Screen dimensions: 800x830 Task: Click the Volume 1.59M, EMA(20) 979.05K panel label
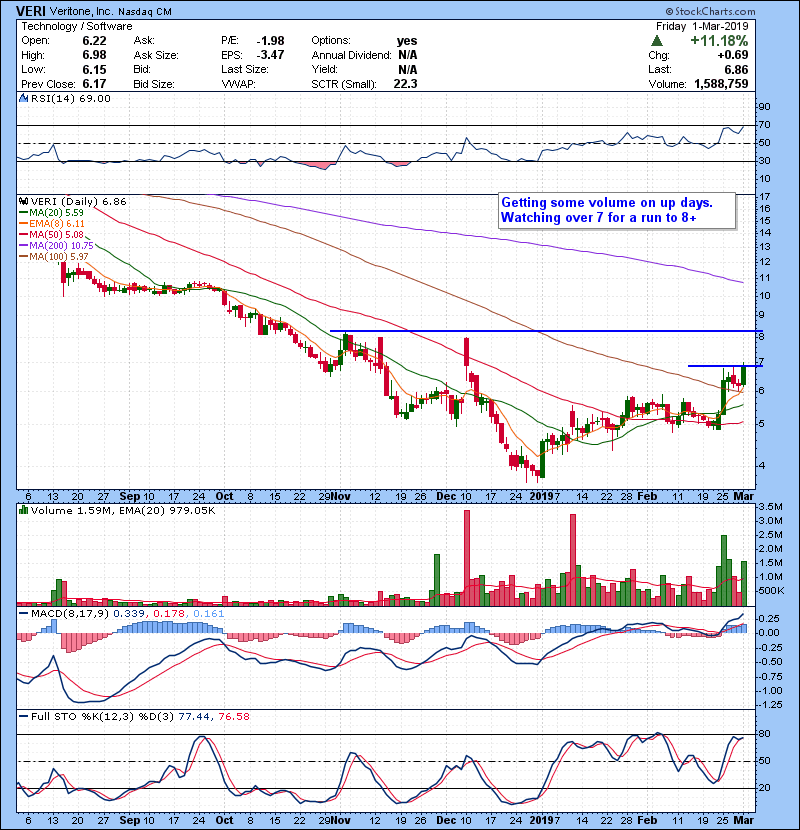tap(123, 511)
